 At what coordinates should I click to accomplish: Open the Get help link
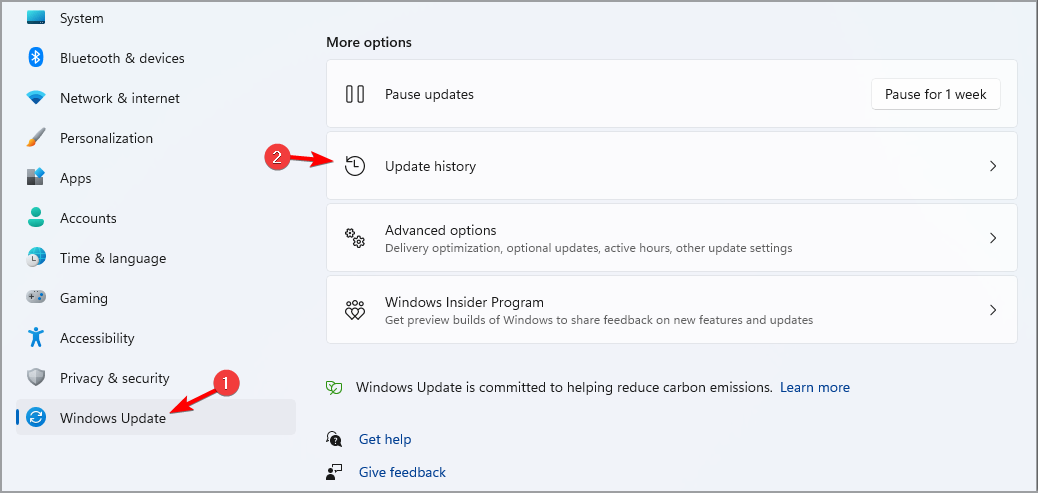(385, 439)
